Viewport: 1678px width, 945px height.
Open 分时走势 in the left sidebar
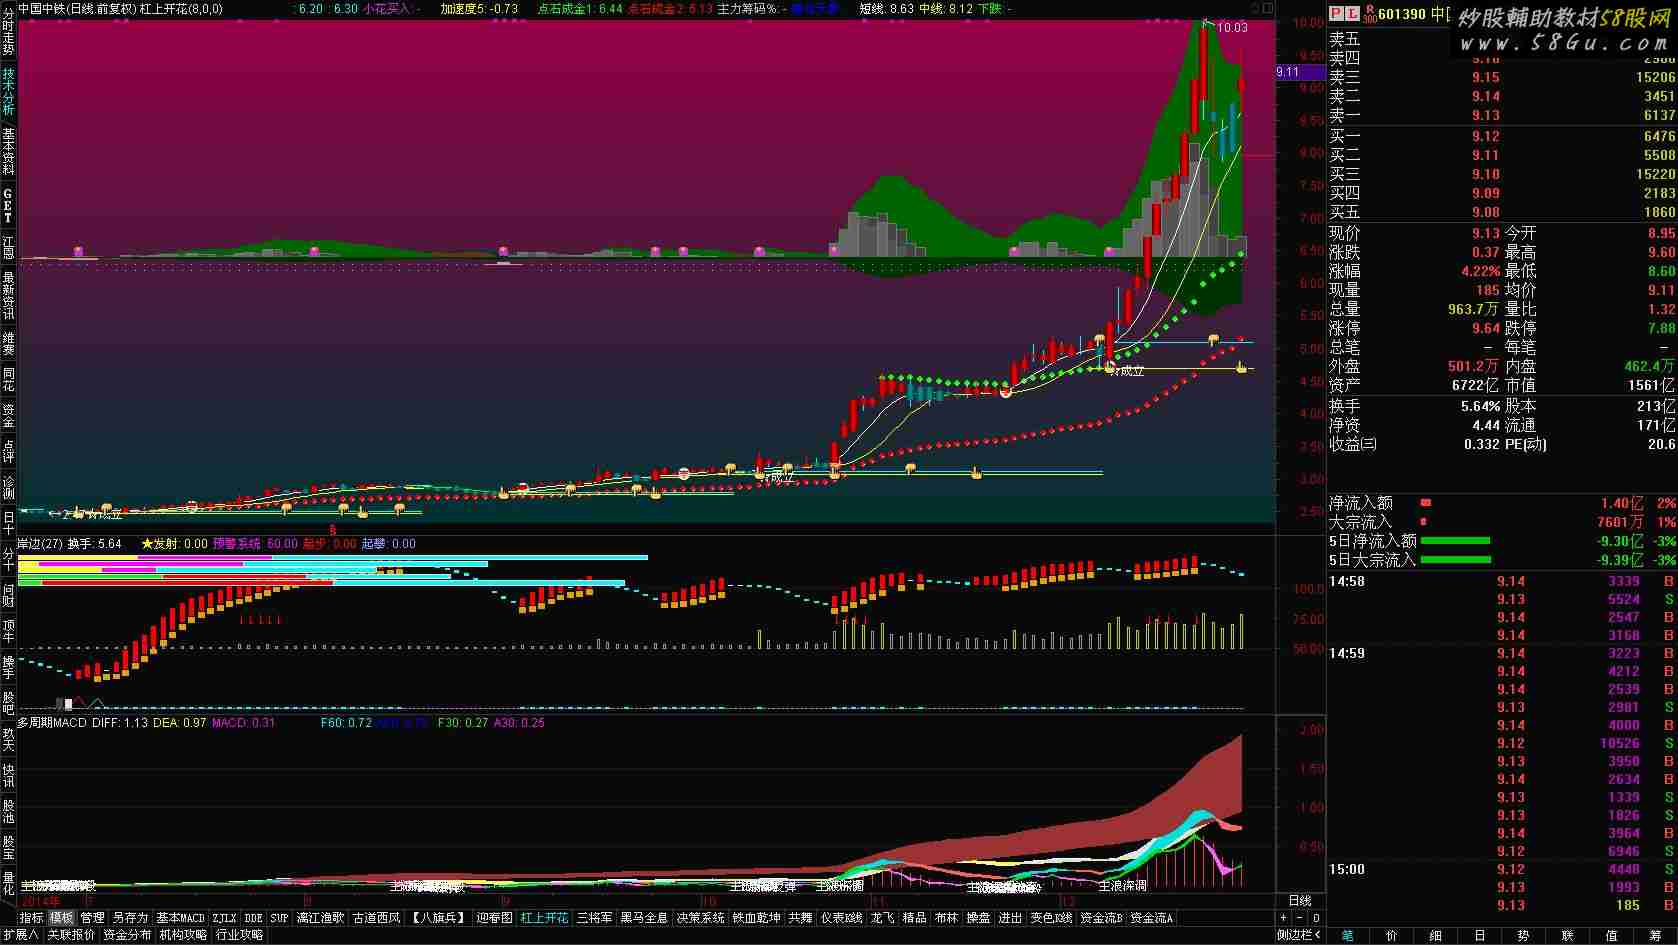coord(8,33)
